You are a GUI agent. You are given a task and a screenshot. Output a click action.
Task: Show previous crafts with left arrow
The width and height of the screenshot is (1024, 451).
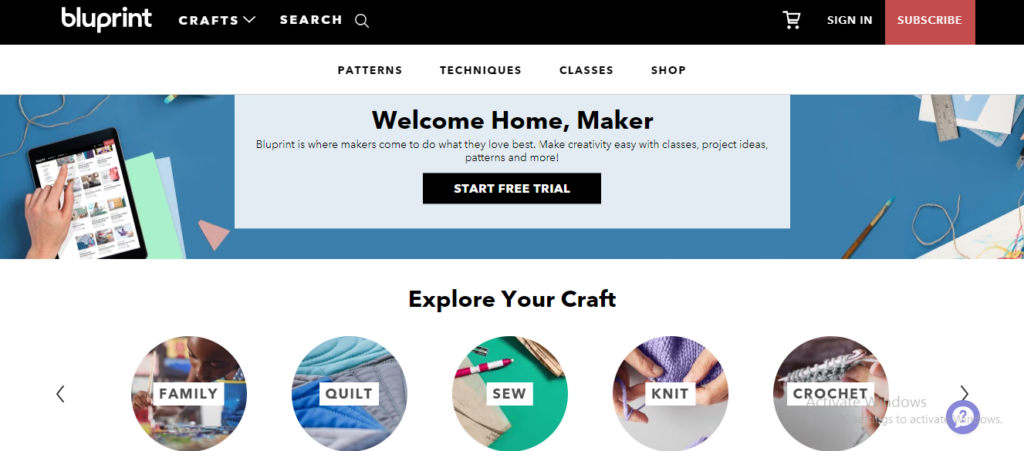point(60,394)
